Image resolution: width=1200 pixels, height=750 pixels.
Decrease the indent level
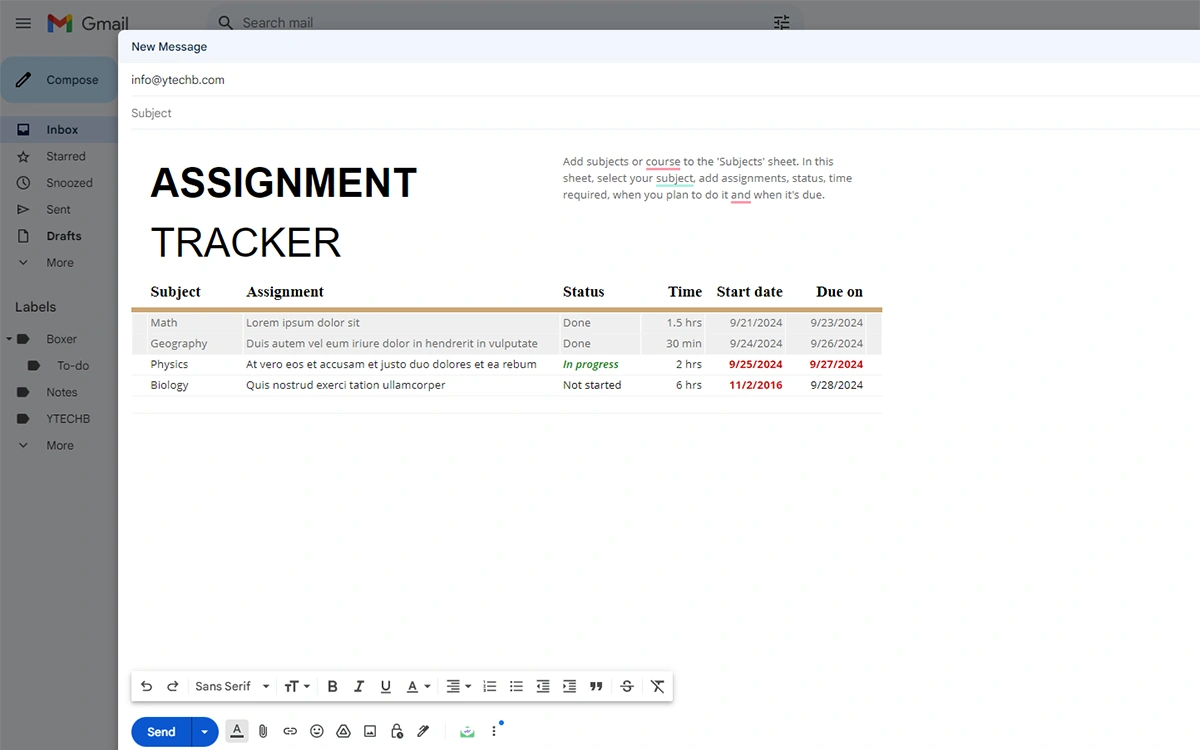[543, 686]
